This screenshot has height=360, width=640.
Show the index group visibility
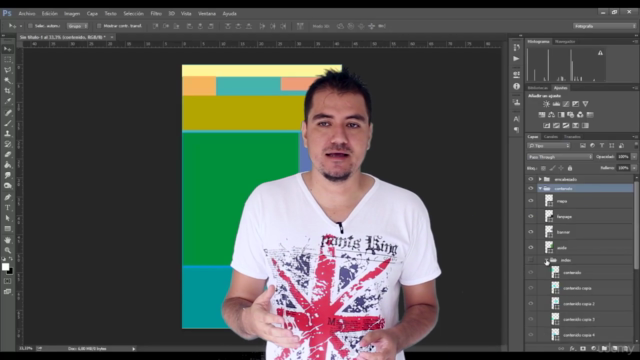tap(531, 260)
